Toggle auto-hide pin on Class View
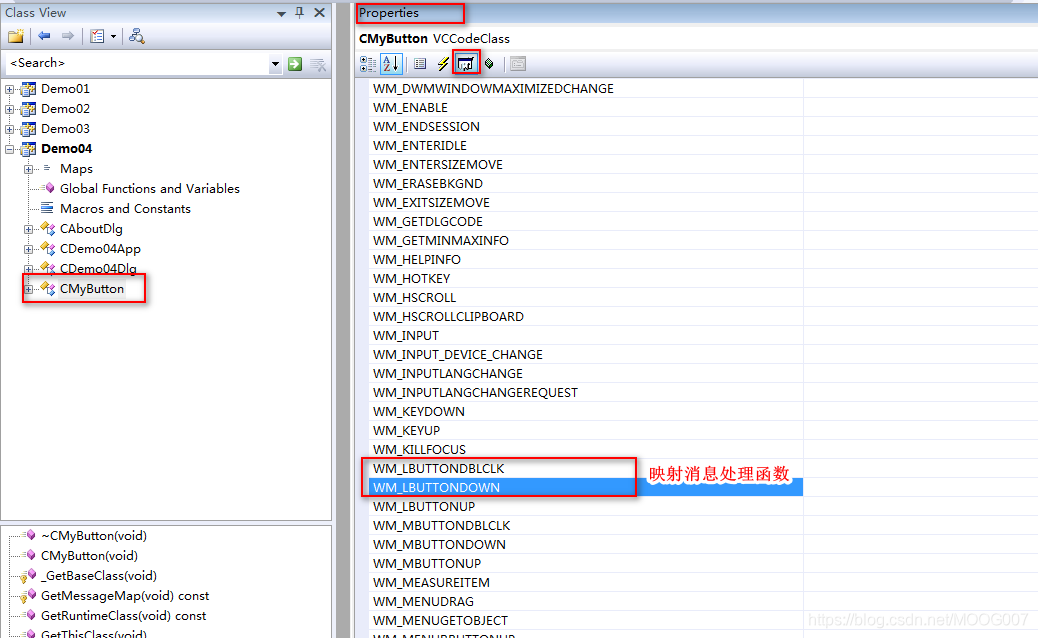The width and height of the screenshot is (1038, 638). (300, 13)
